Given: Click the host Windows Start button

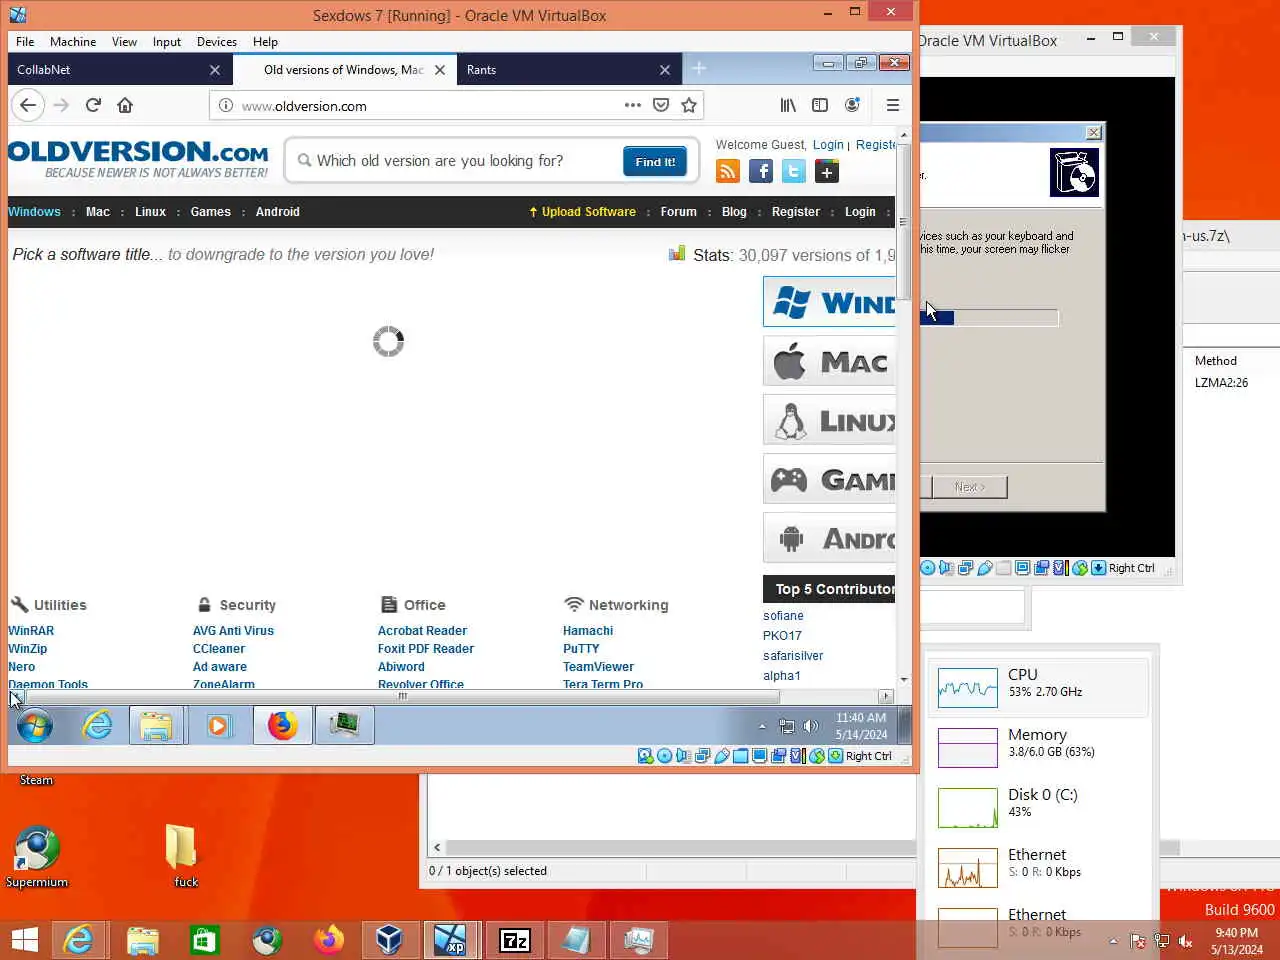Looking at the screenshot, I should pos(24,940).
